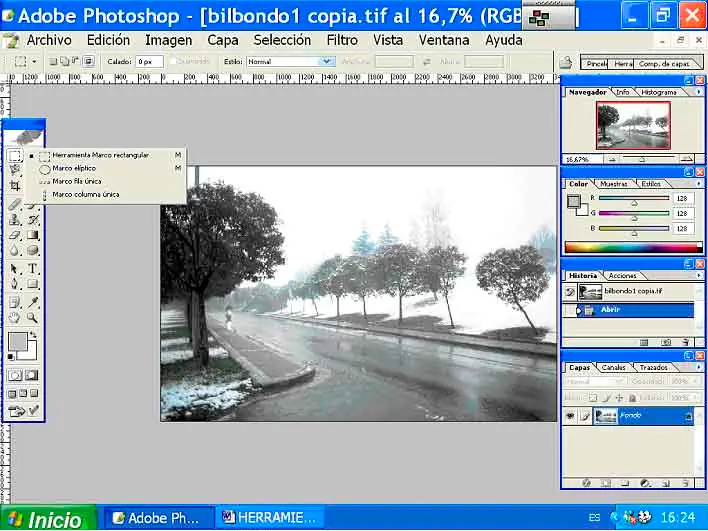Select the Crop tool in the toolbox

click(15, 186)
